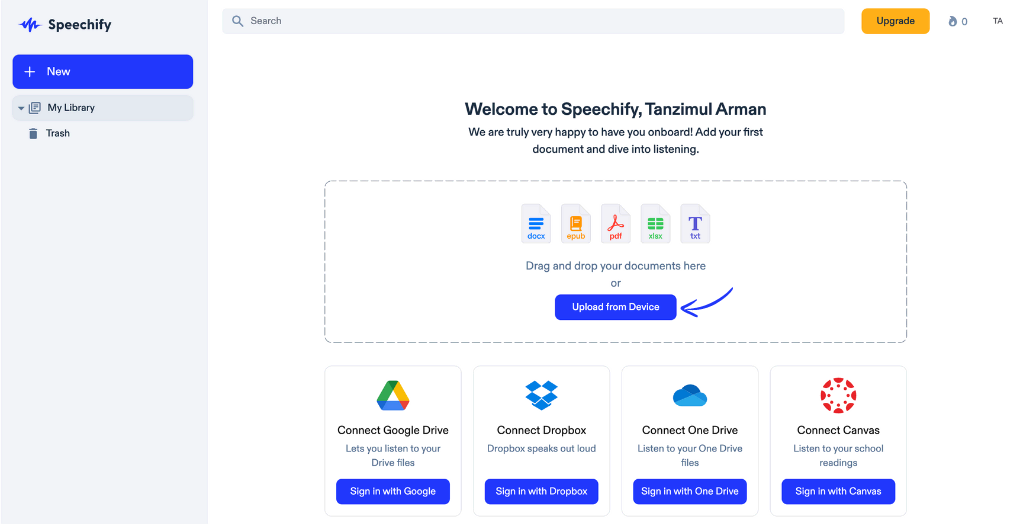Open the Trash folder

click(57, 133)
